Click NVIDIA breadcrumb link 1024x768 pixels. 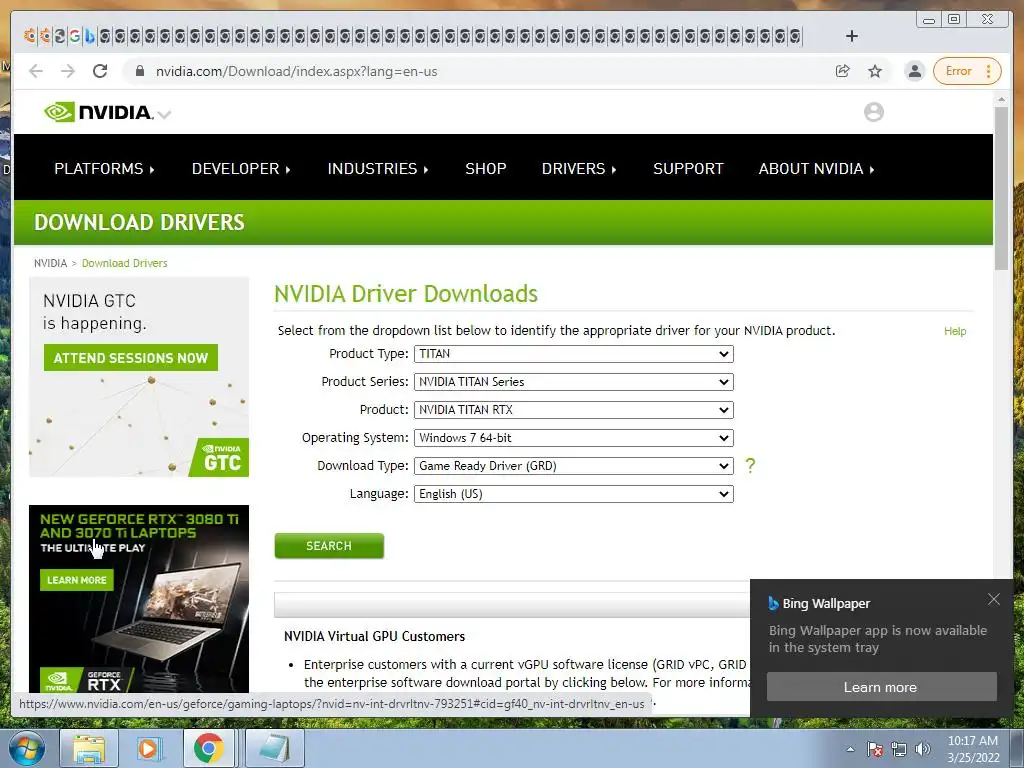click(x=50, y=263)
